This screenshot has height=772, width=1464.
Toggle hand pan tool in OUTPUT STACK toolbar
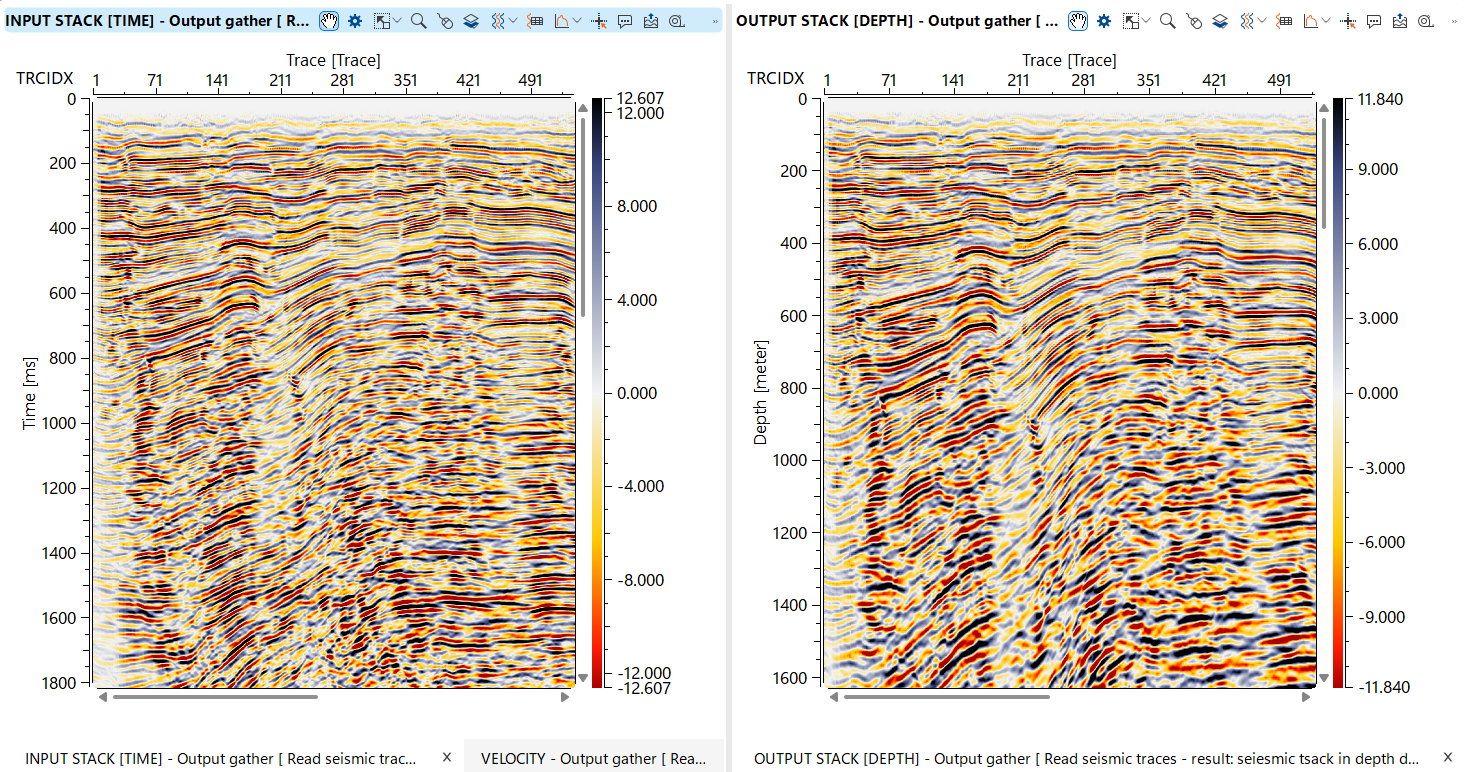(x=1077, y=20)
